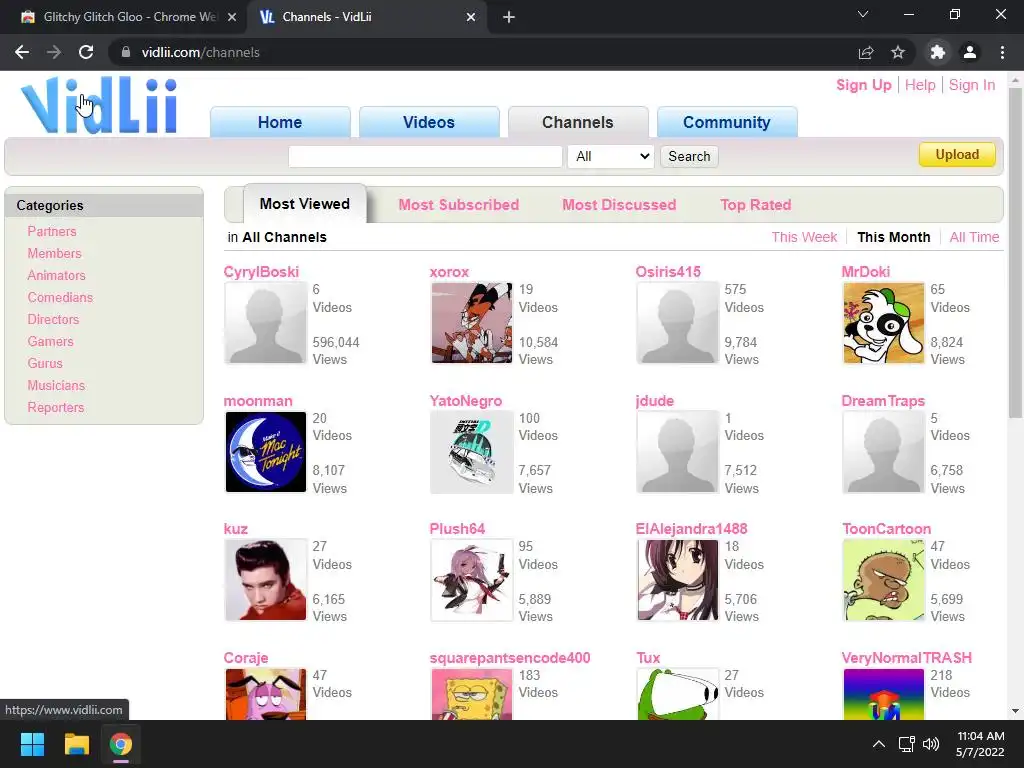Open the Gamers category
1024x768 pixels.
(50, 341)
